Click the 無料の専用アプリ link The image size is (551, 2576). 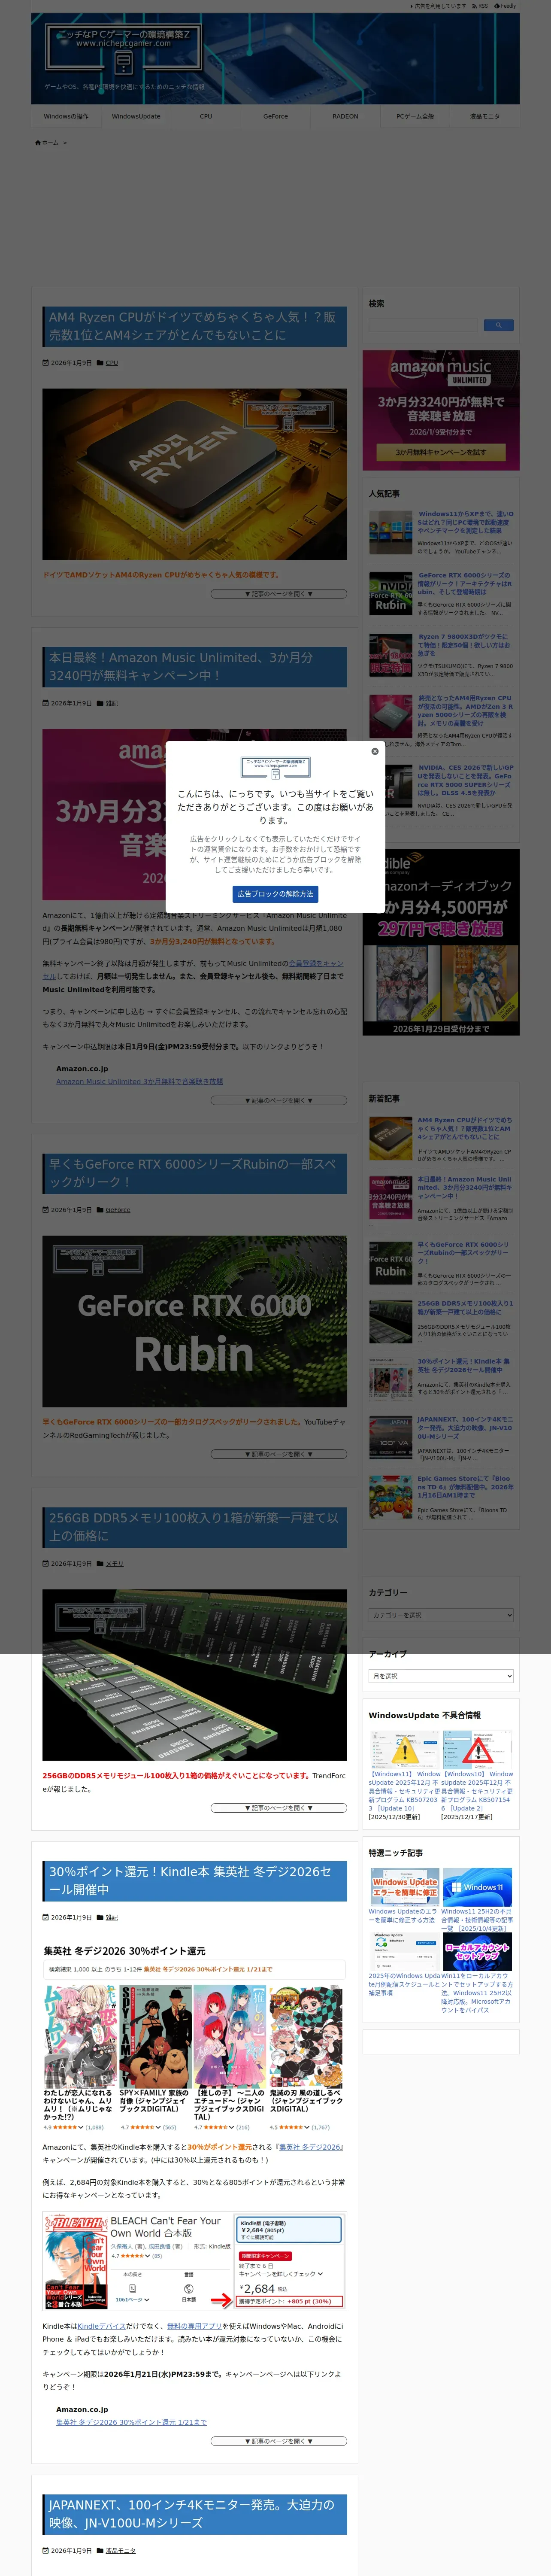click(194, 2326)
